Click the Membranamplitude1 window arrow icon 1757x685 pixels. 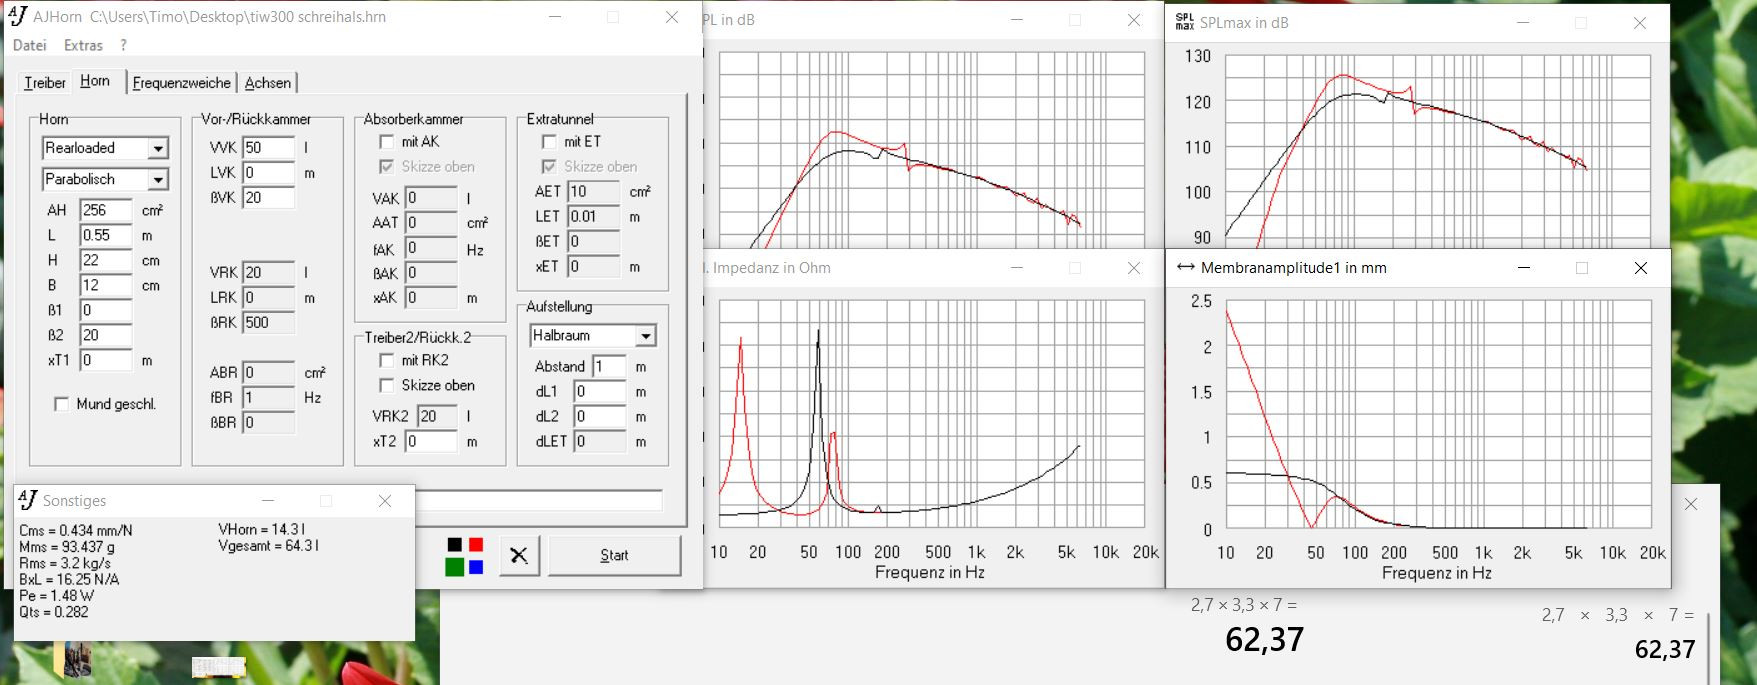point(1186,267)
